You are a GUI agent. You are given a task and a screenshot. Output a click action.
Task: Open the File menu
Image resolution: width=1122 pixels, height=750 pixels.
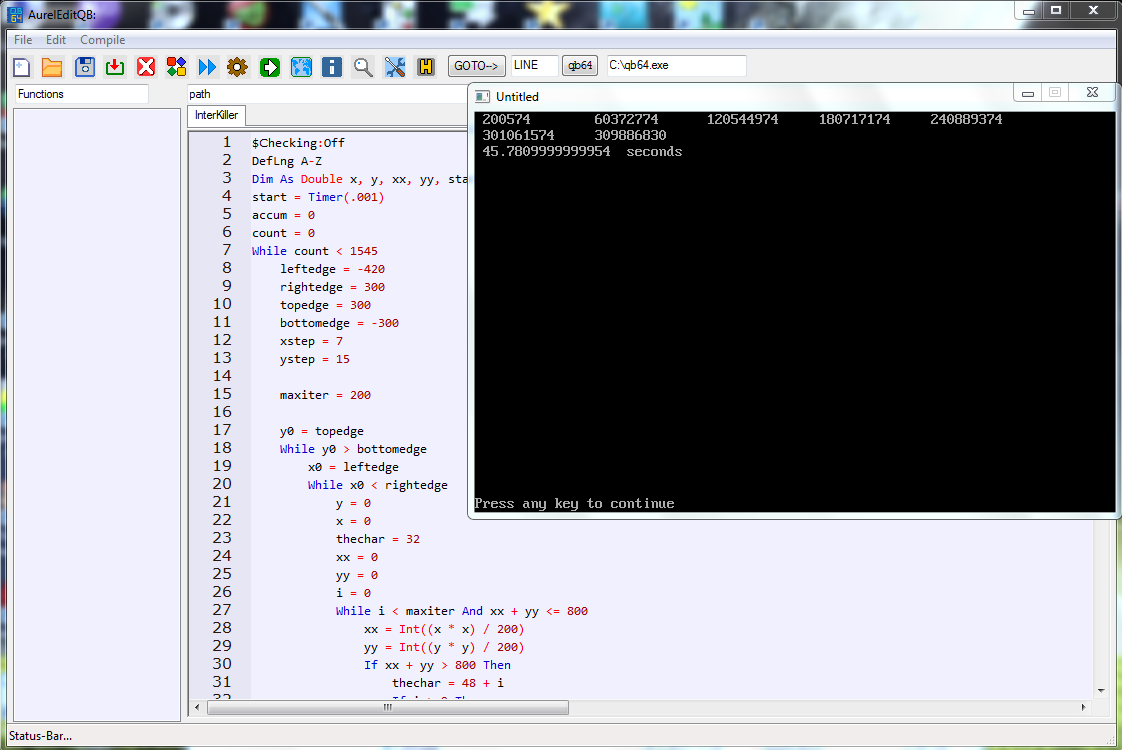click(23, 40)
